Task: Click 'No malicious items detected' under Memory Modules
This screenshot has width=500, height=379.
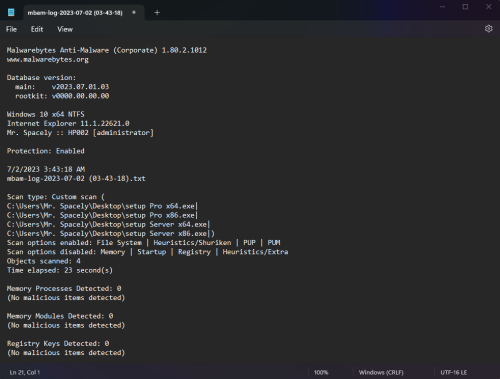Action: 66,325
